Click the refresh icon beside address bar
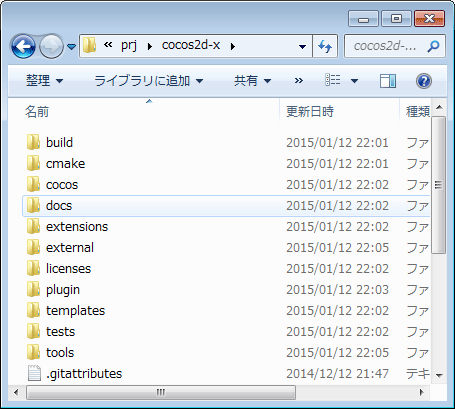The image size is (455, 409). click(x=325, y=46)
